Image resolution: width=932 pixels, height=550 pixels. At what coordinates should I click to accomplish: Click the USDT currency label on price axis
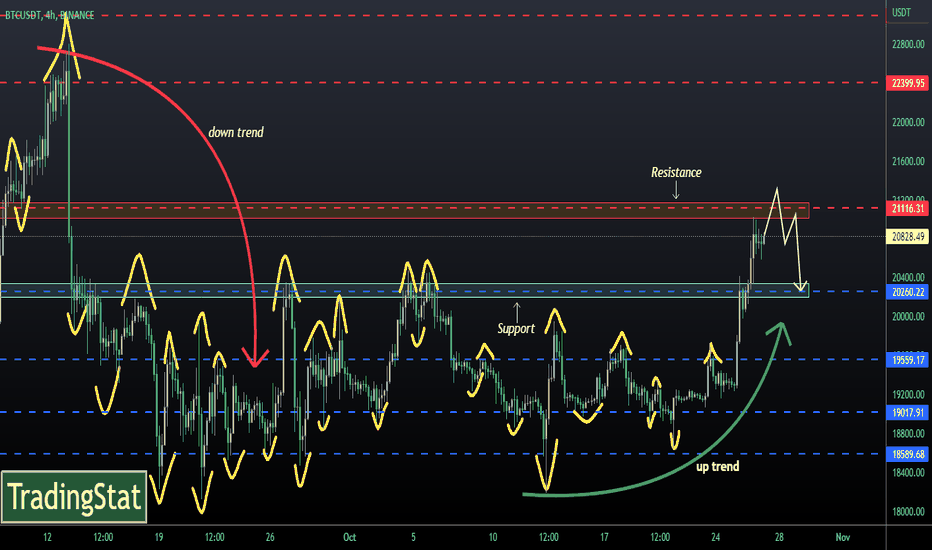point(901,12)
